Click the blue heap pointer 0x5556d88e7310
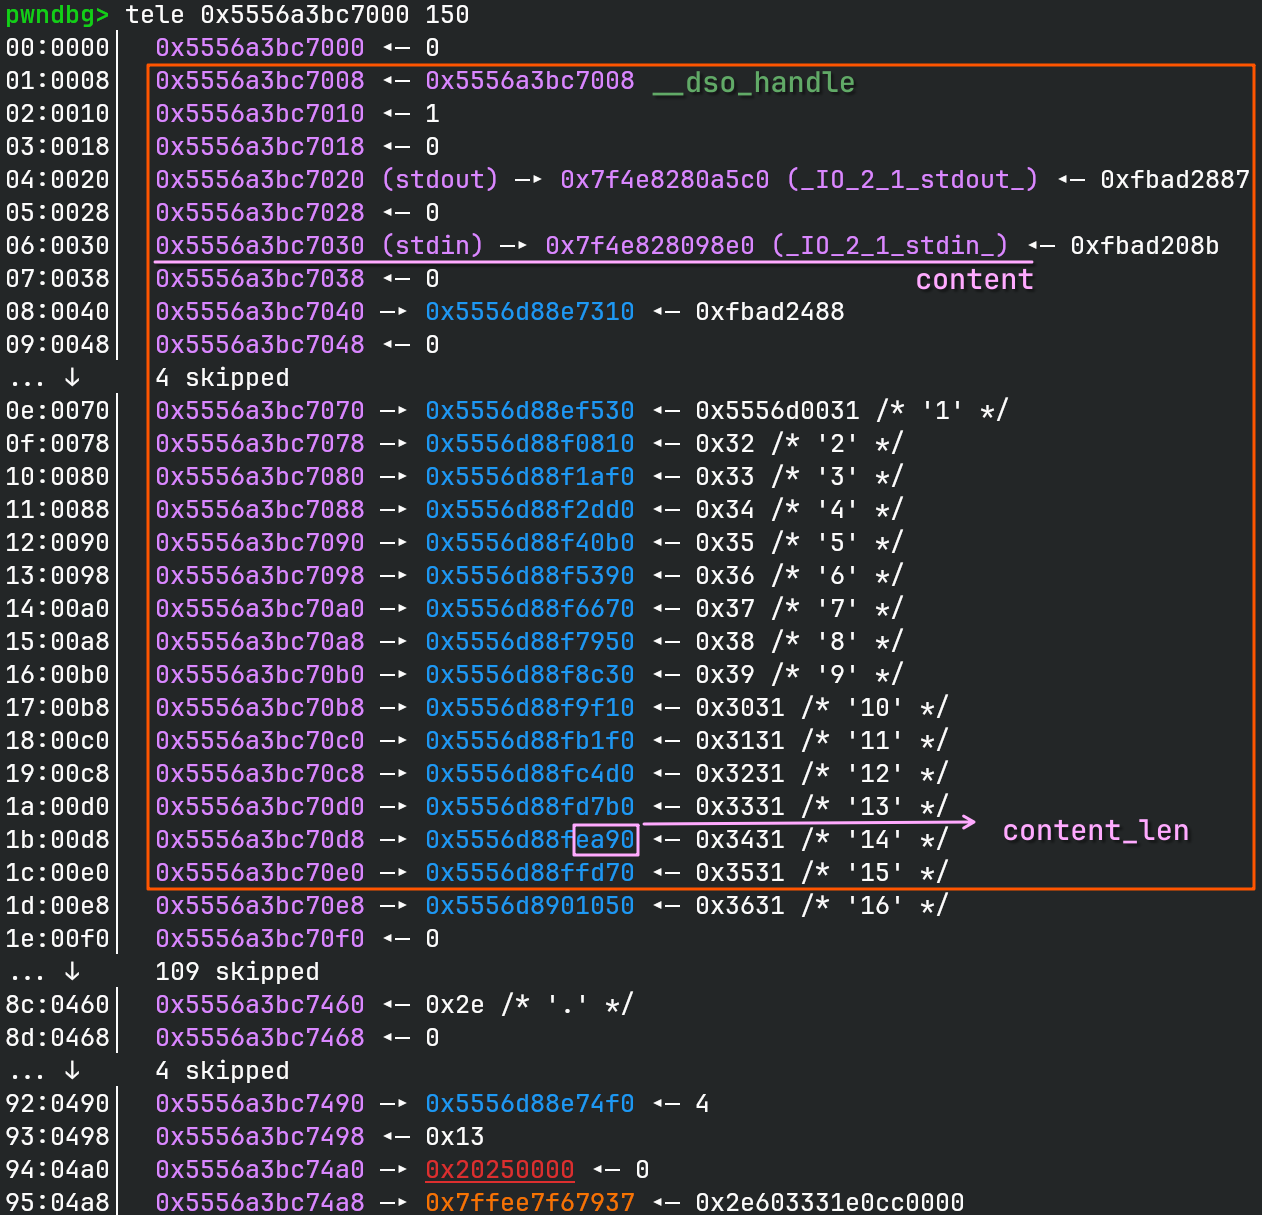 click(529, 312)
